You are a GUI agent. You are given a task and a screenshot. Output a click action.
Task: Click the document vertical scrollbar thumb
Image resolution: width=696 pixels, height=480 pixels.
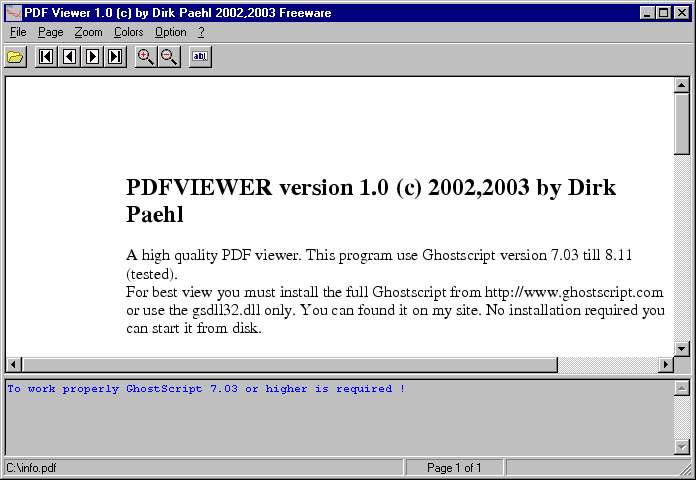681,123
